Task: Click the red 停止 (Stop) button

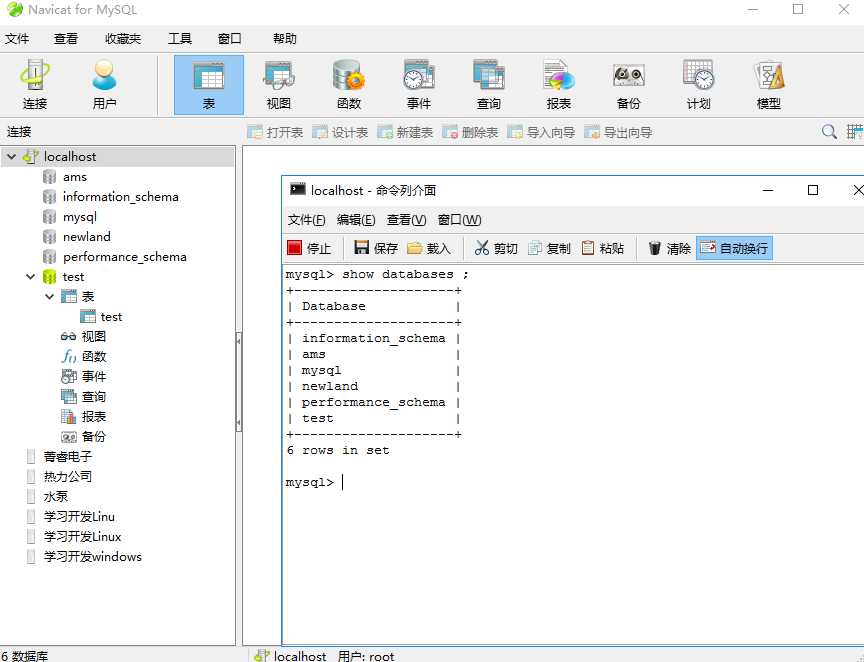Action: 309,248
